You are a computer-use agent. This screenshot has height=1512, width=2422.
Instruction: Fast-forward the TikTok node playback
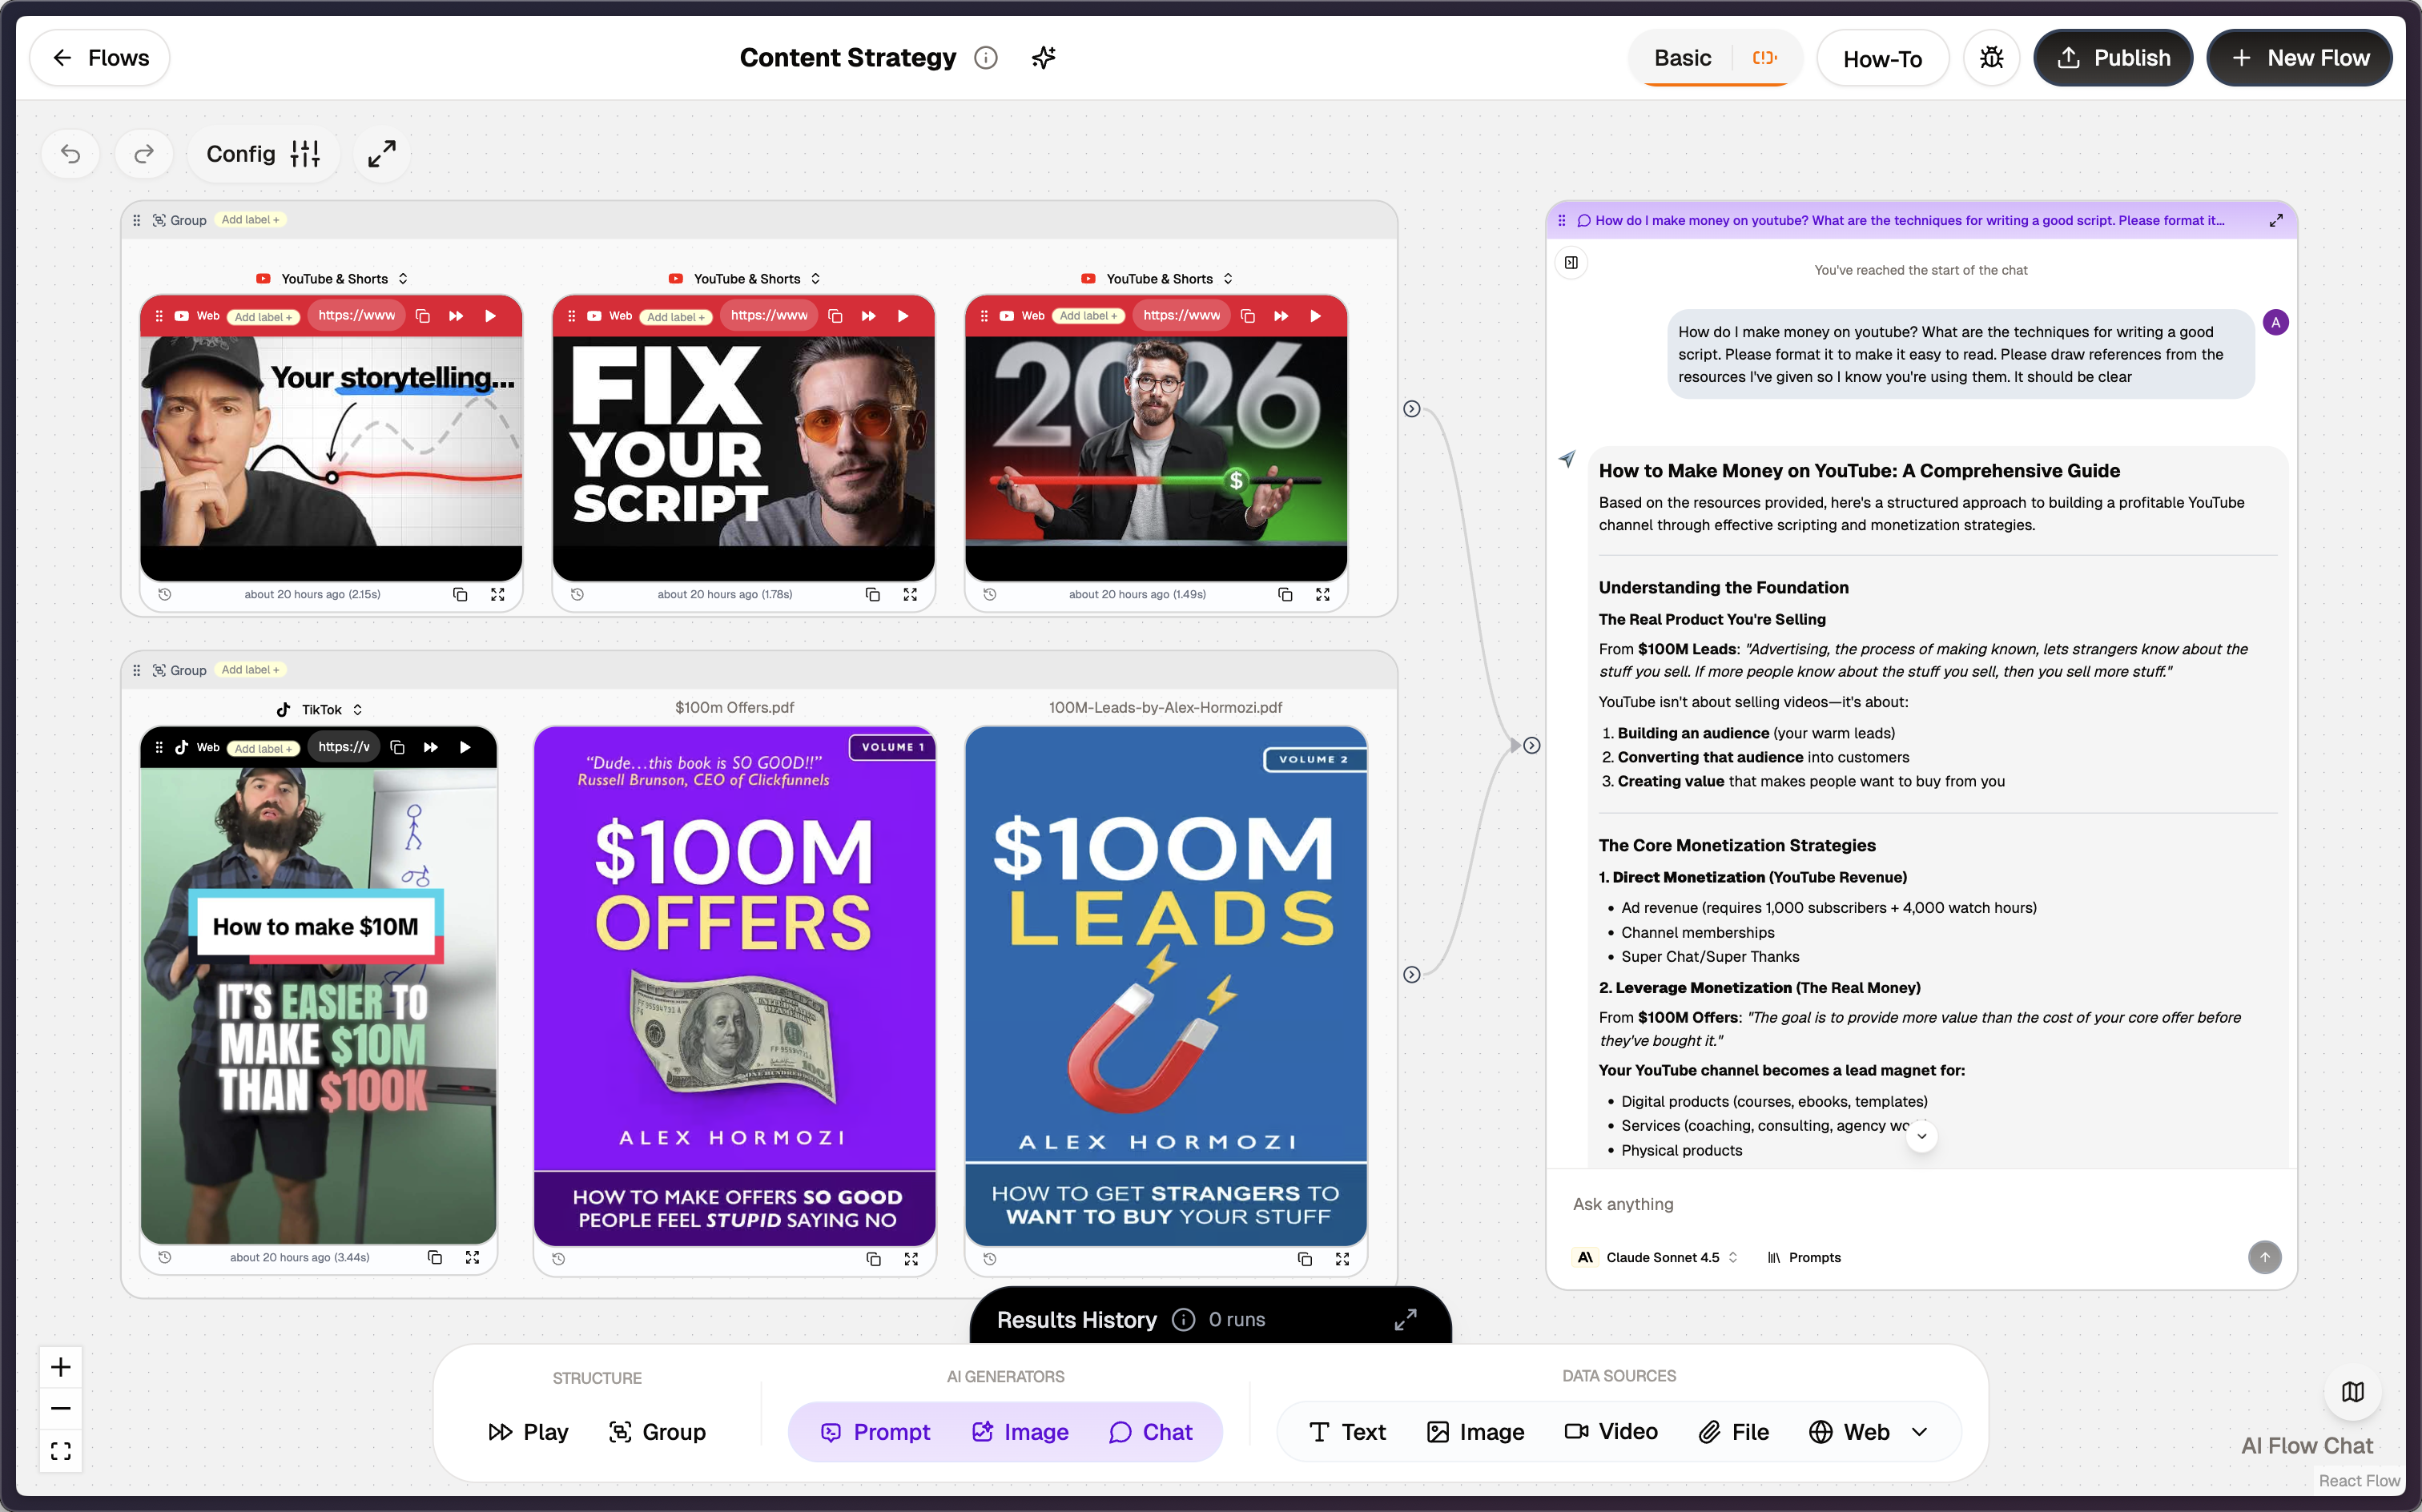coord(430,747)
